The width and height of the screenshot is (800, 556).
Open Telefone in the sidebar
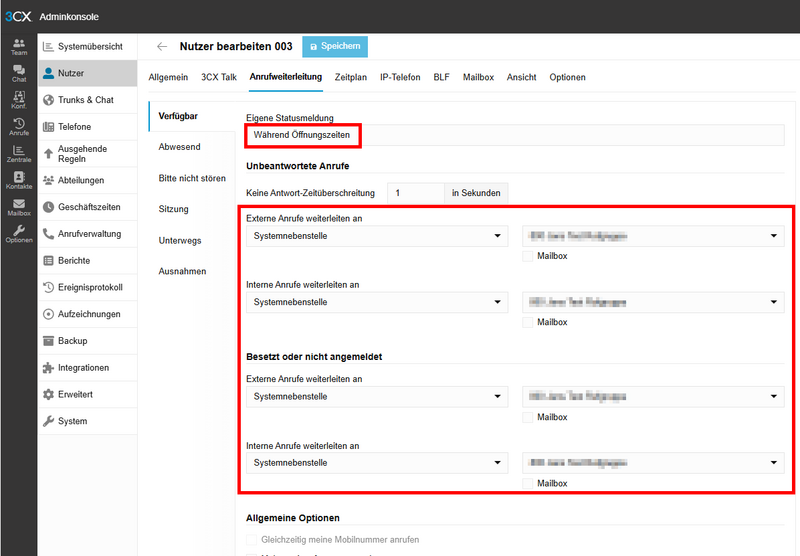pos(87,127)
